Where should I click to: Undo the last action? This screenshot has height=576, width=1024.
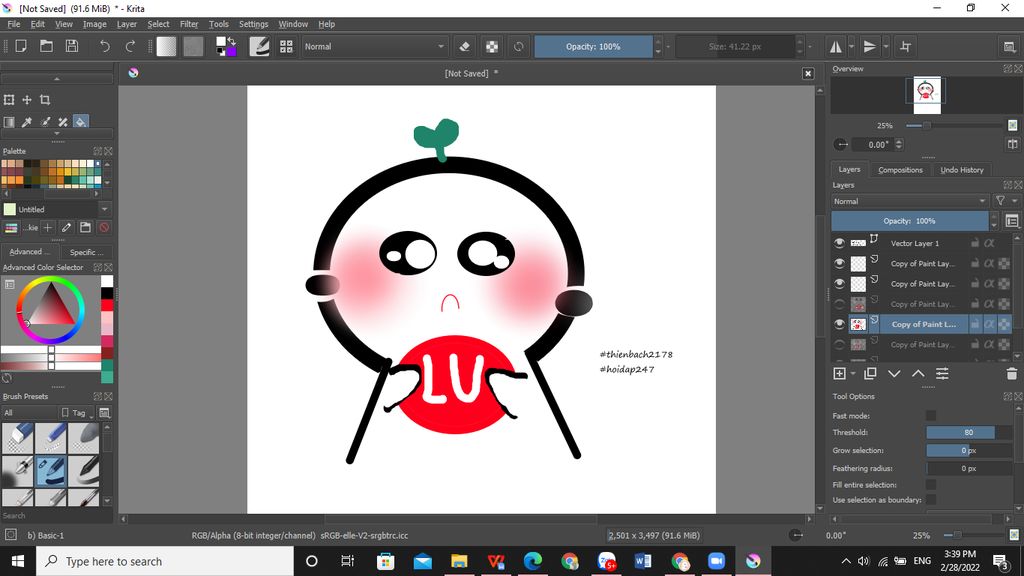(x=104, y=46)
